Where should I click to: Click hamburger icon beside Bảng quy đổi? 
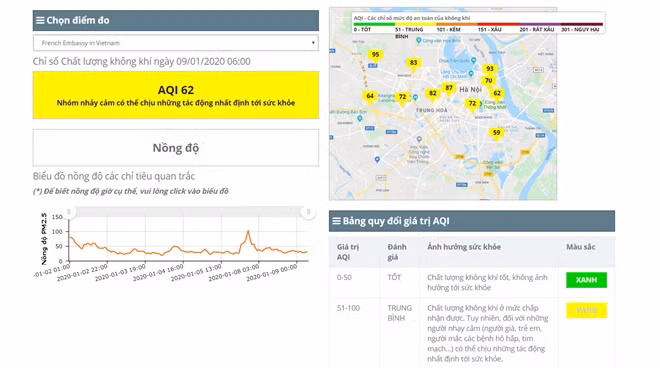tap(336, 221)
